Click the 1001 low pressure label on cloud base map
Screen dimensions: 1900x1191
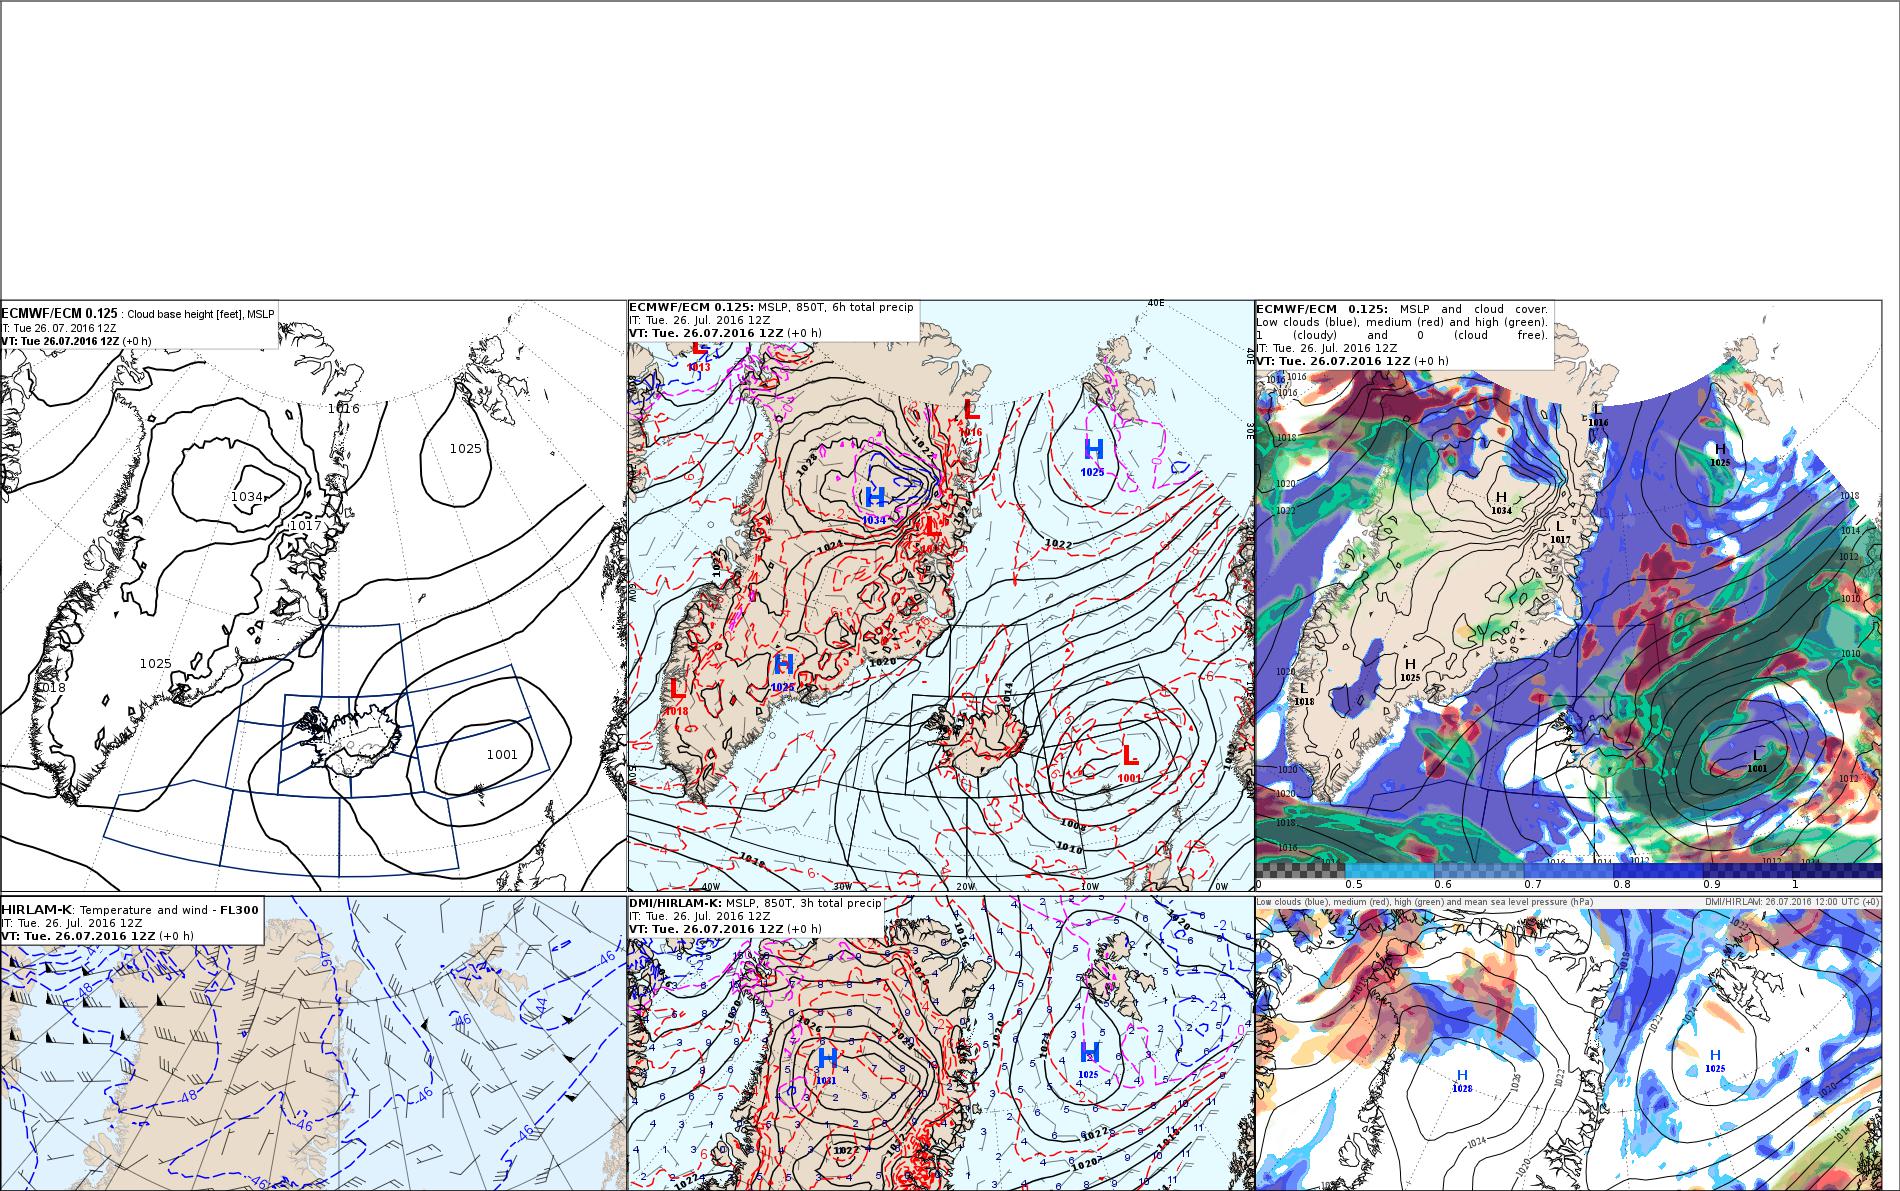502,755
